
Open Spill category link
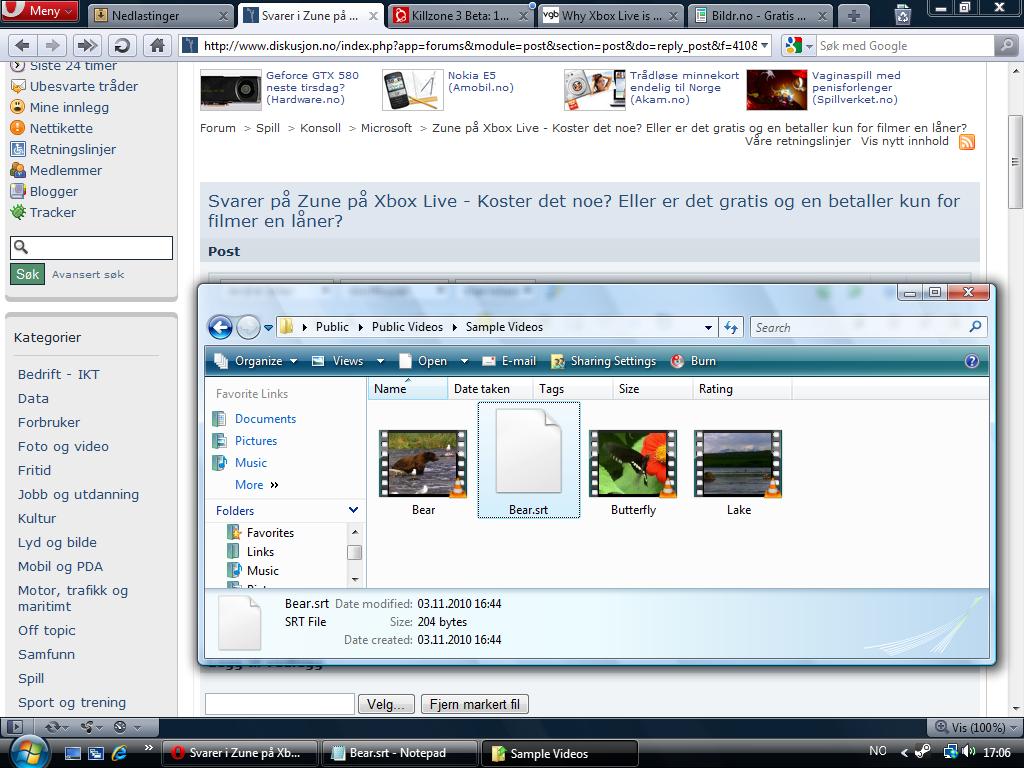pos(31,679)
